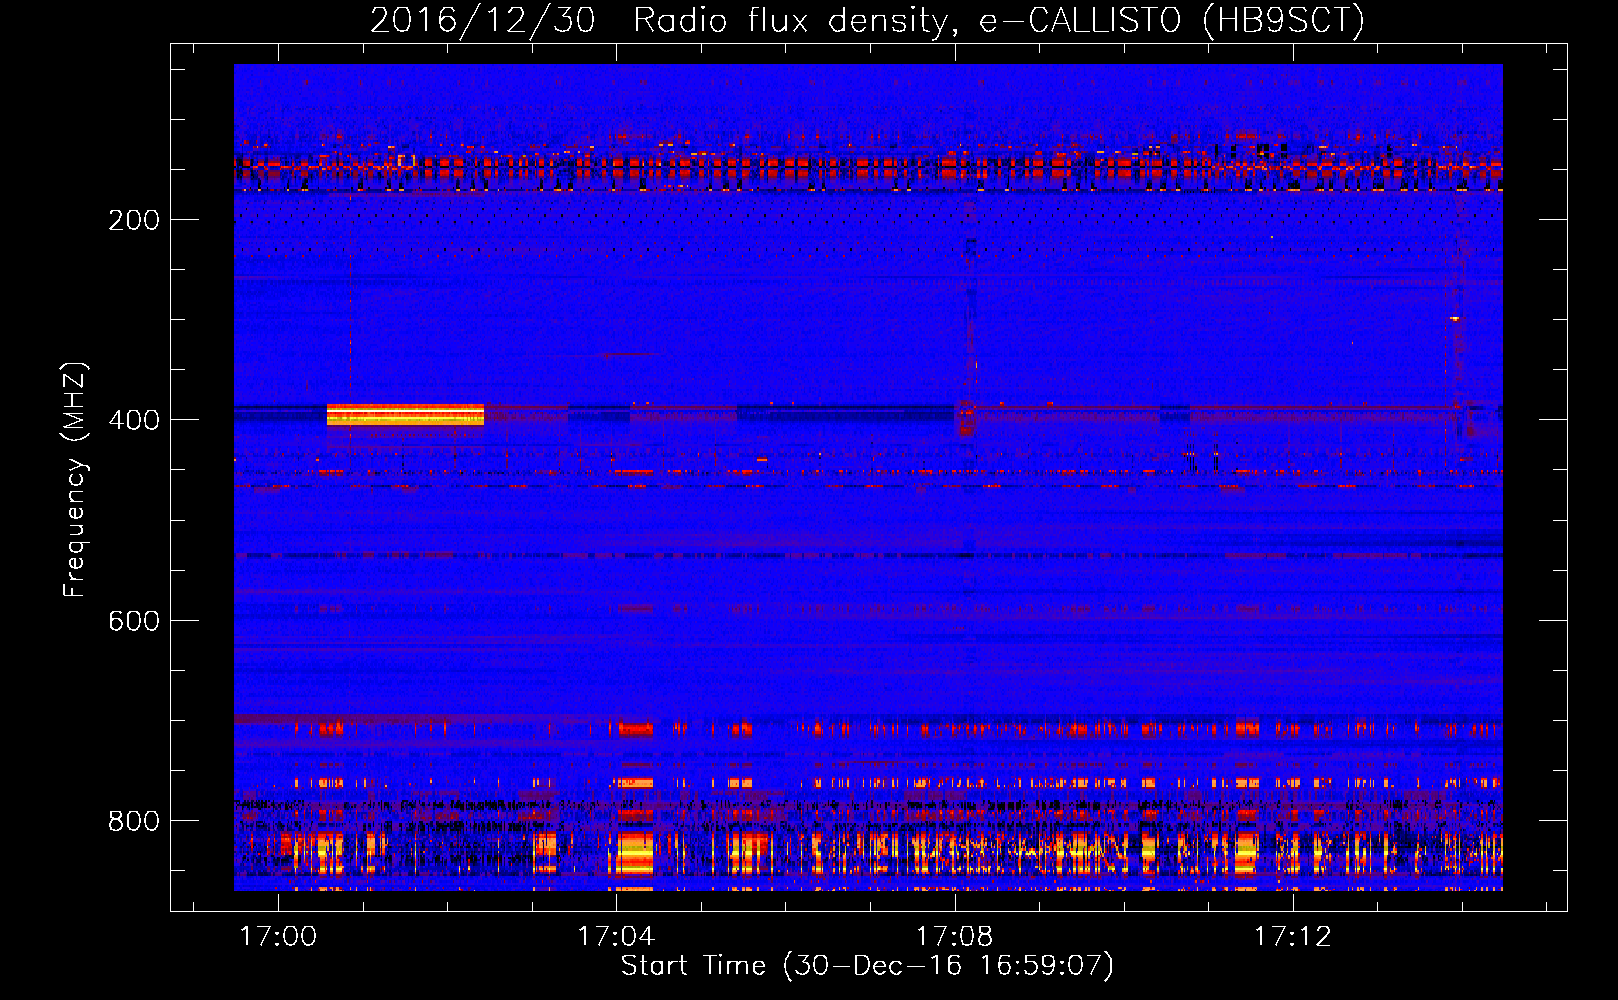Click the 17:12 time tick label
The width and height of the screenshot is (1618, 1000).
pyautogui.click(x=1293, y=936)
